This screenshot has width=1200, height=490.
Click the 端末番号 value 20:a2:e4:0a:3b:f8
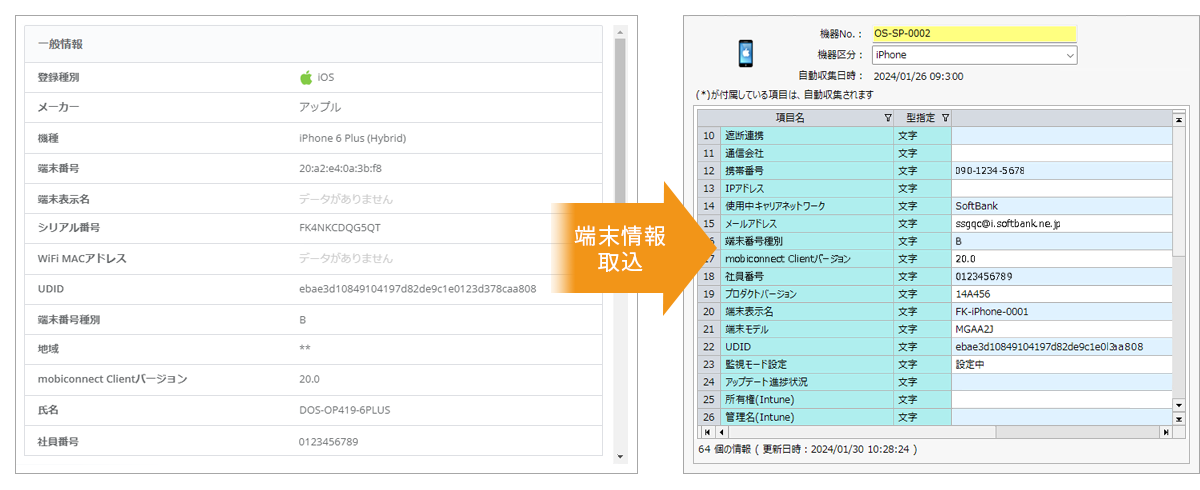[x=340, y=168]
